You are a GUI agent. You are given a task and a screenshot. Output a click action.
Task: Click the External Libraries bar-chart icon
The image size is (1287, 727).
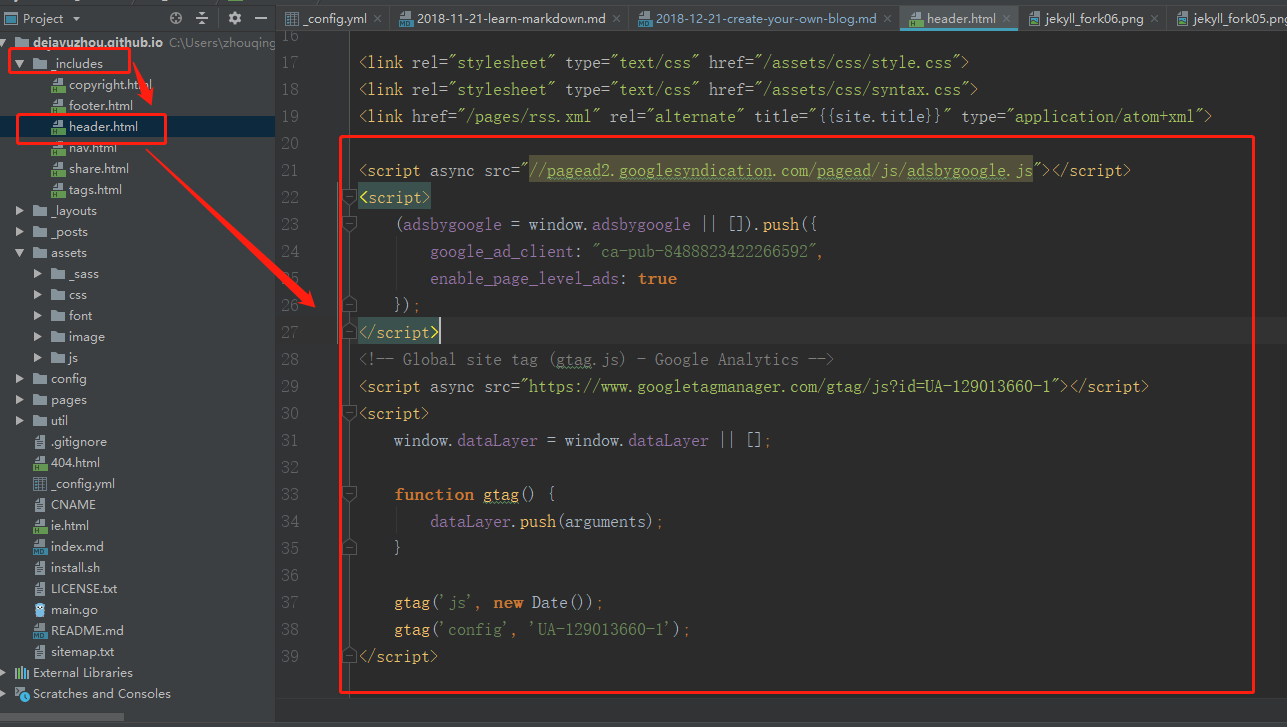coord(22,673)
